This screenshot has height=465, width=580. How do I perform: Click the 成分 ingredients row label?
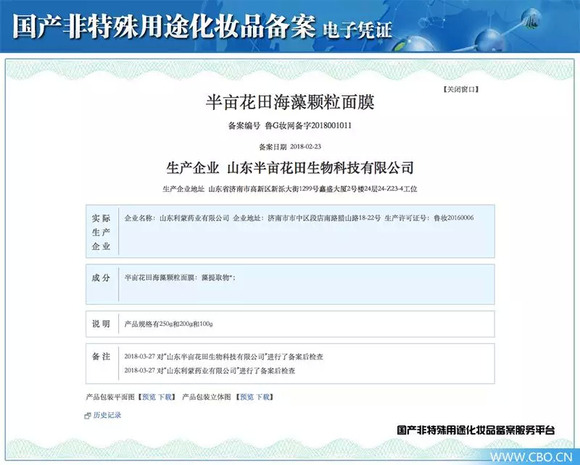[x=101, y=278]
